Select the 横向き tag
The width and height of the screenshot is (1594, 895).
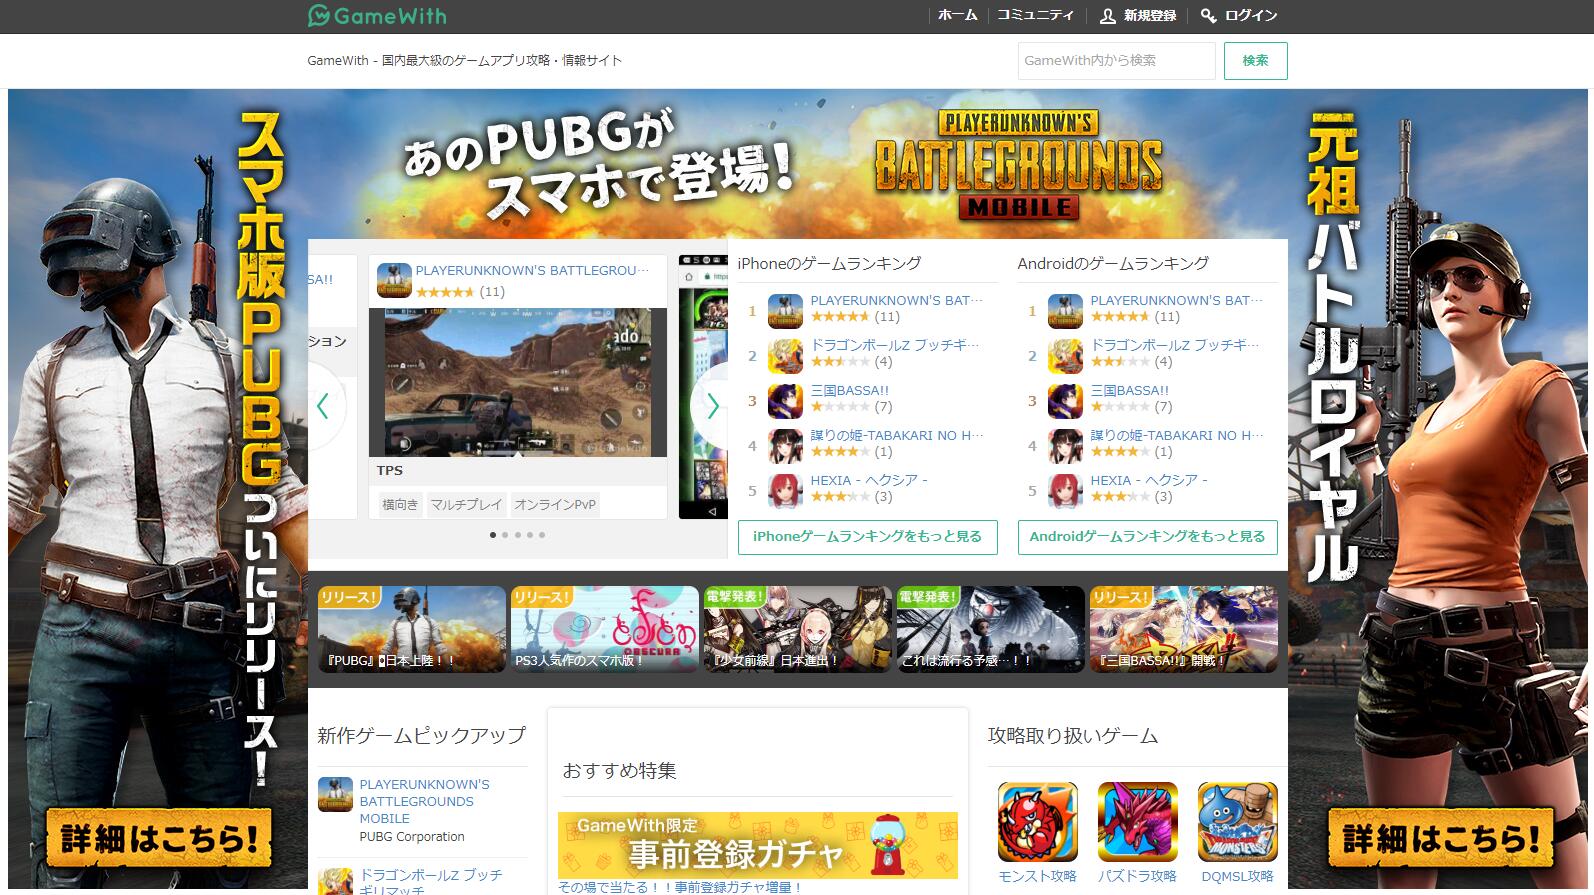pos(400,504)
